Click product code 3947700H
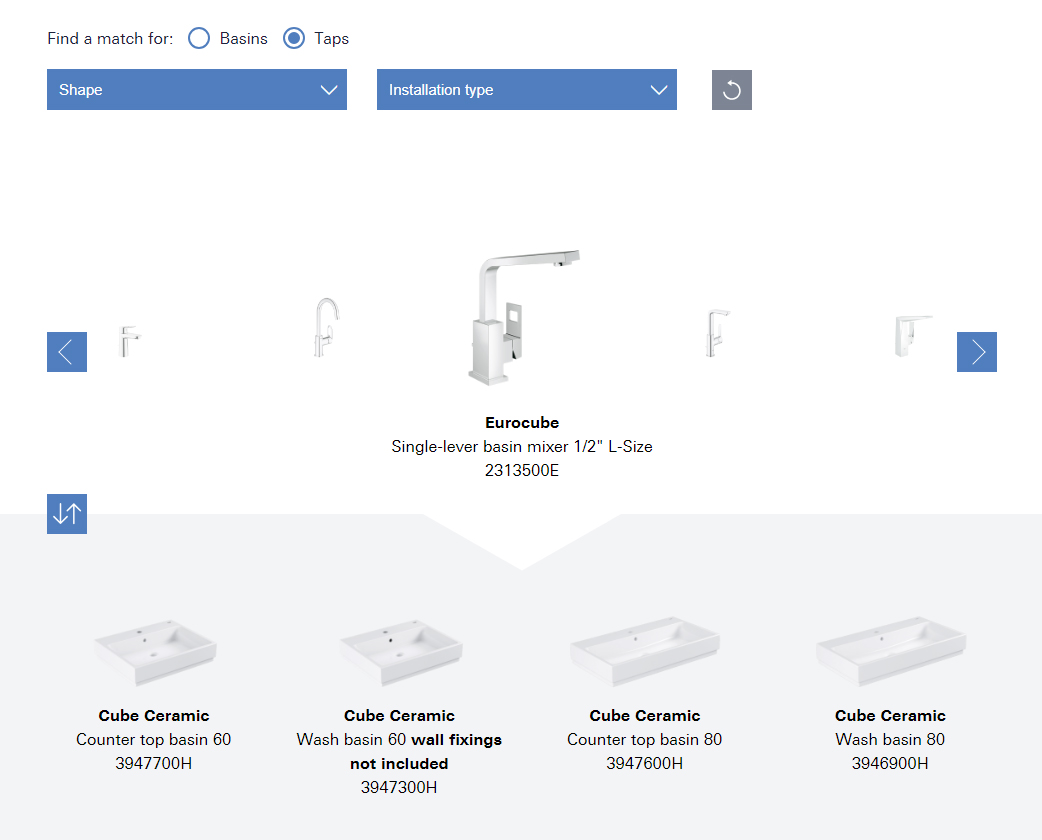The width and height of the screenshot is (1042, 840). (154, 764)
